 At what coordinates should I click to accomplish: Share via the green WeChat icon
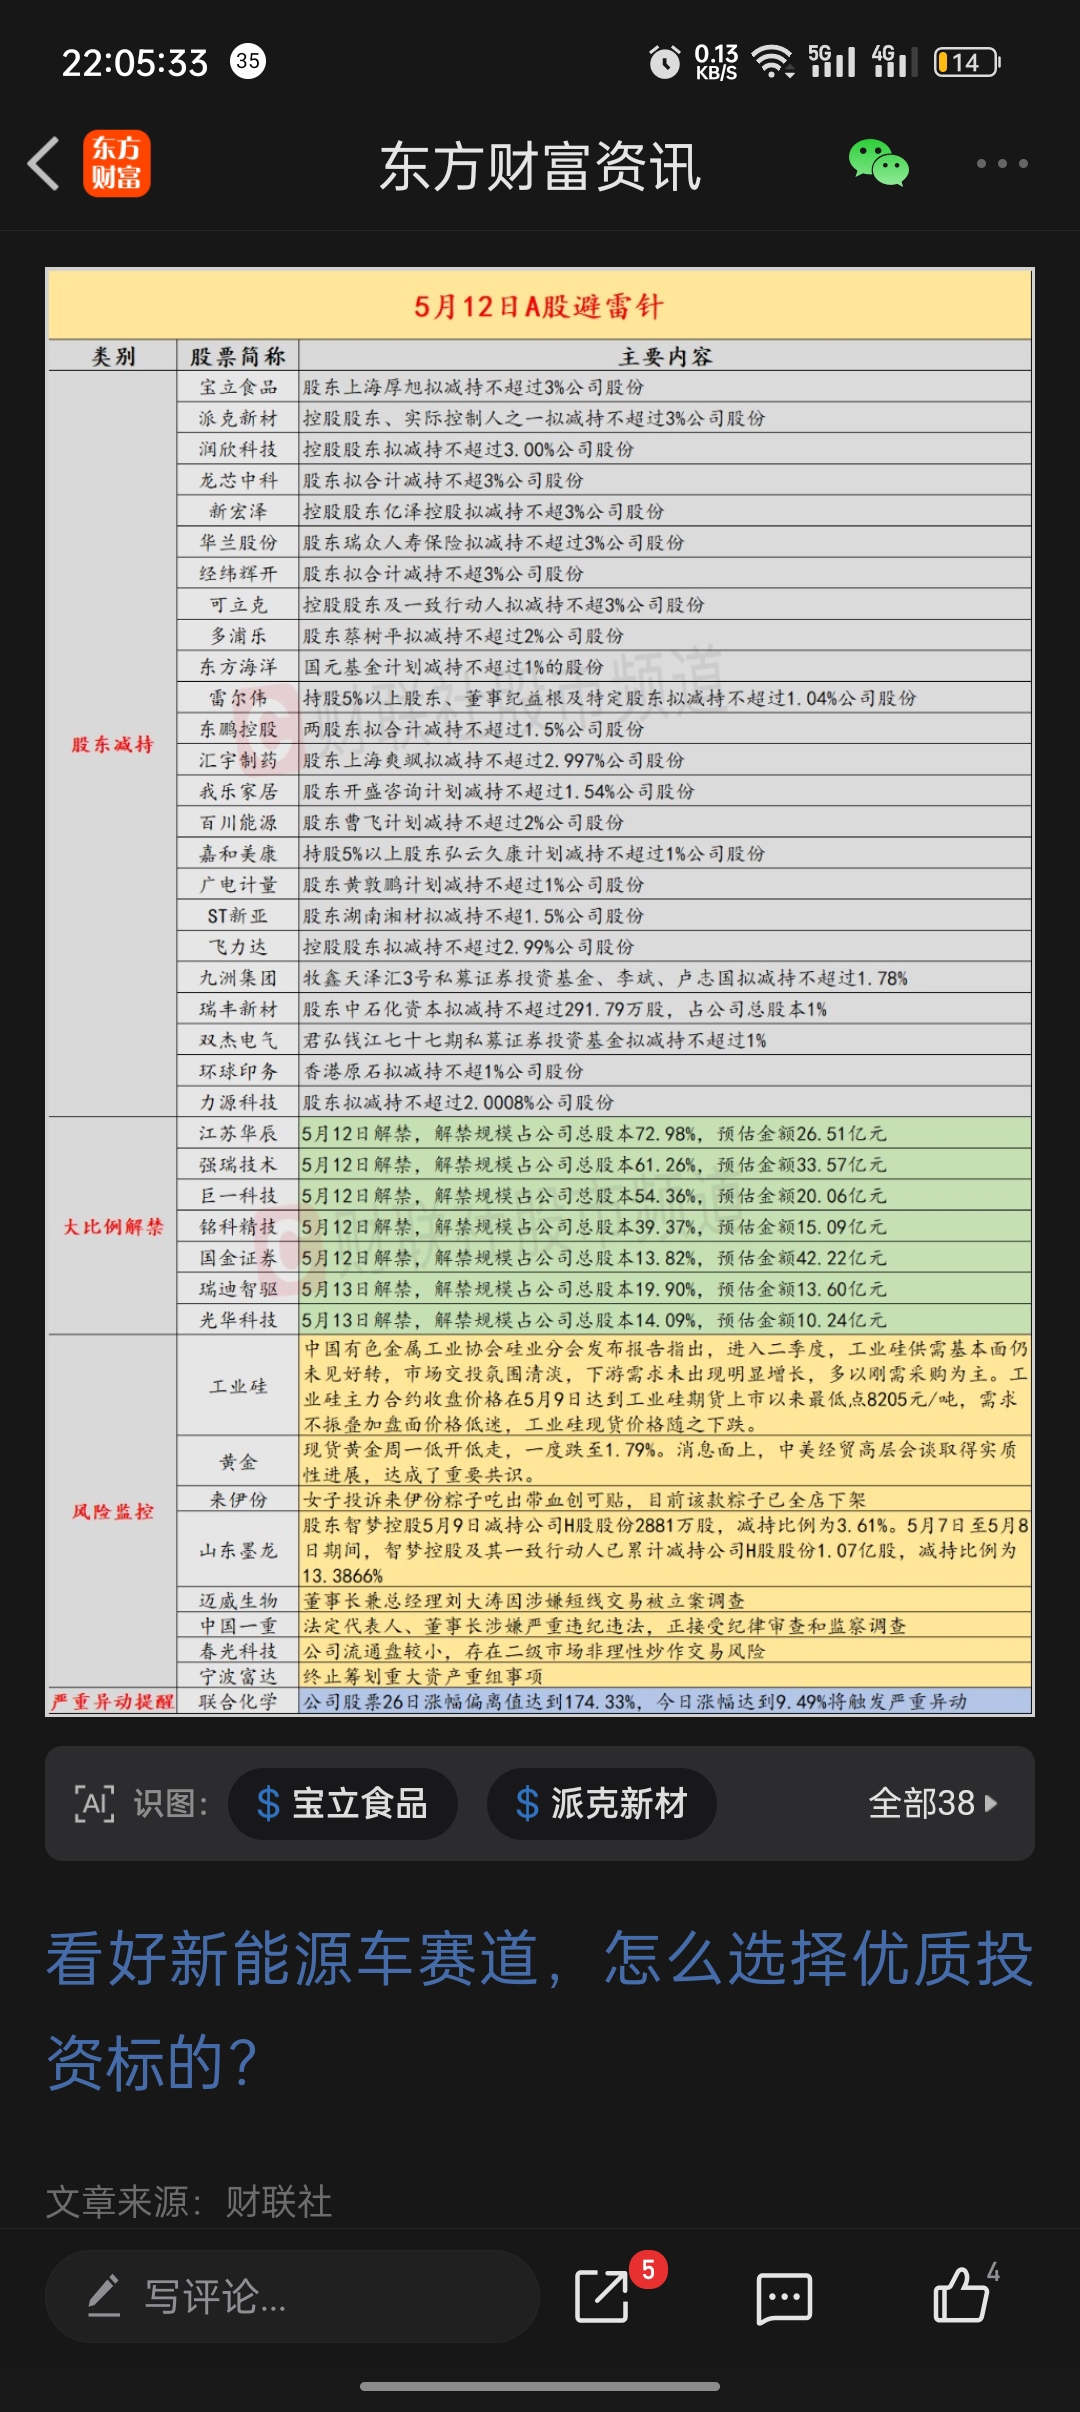click(879, 163)
